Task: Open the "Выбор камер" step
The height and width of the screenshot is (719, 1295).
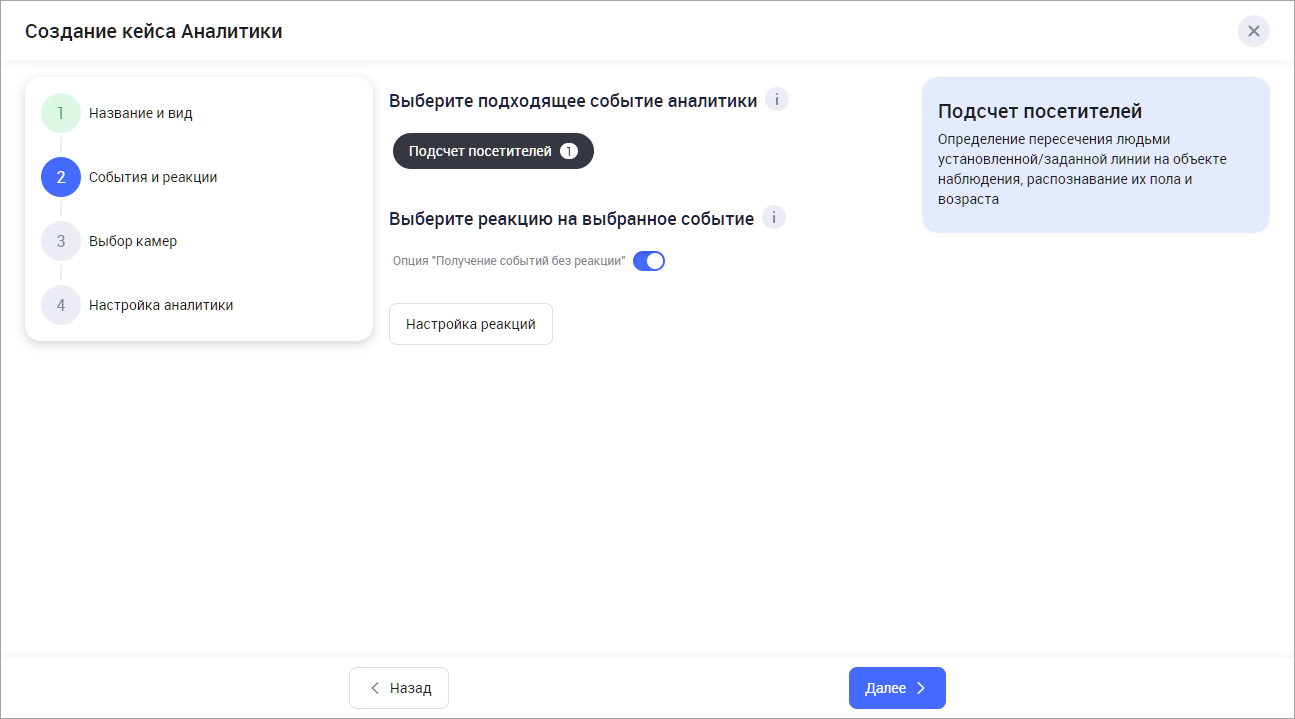Action: pyautogui.click(x=132, y=241)
